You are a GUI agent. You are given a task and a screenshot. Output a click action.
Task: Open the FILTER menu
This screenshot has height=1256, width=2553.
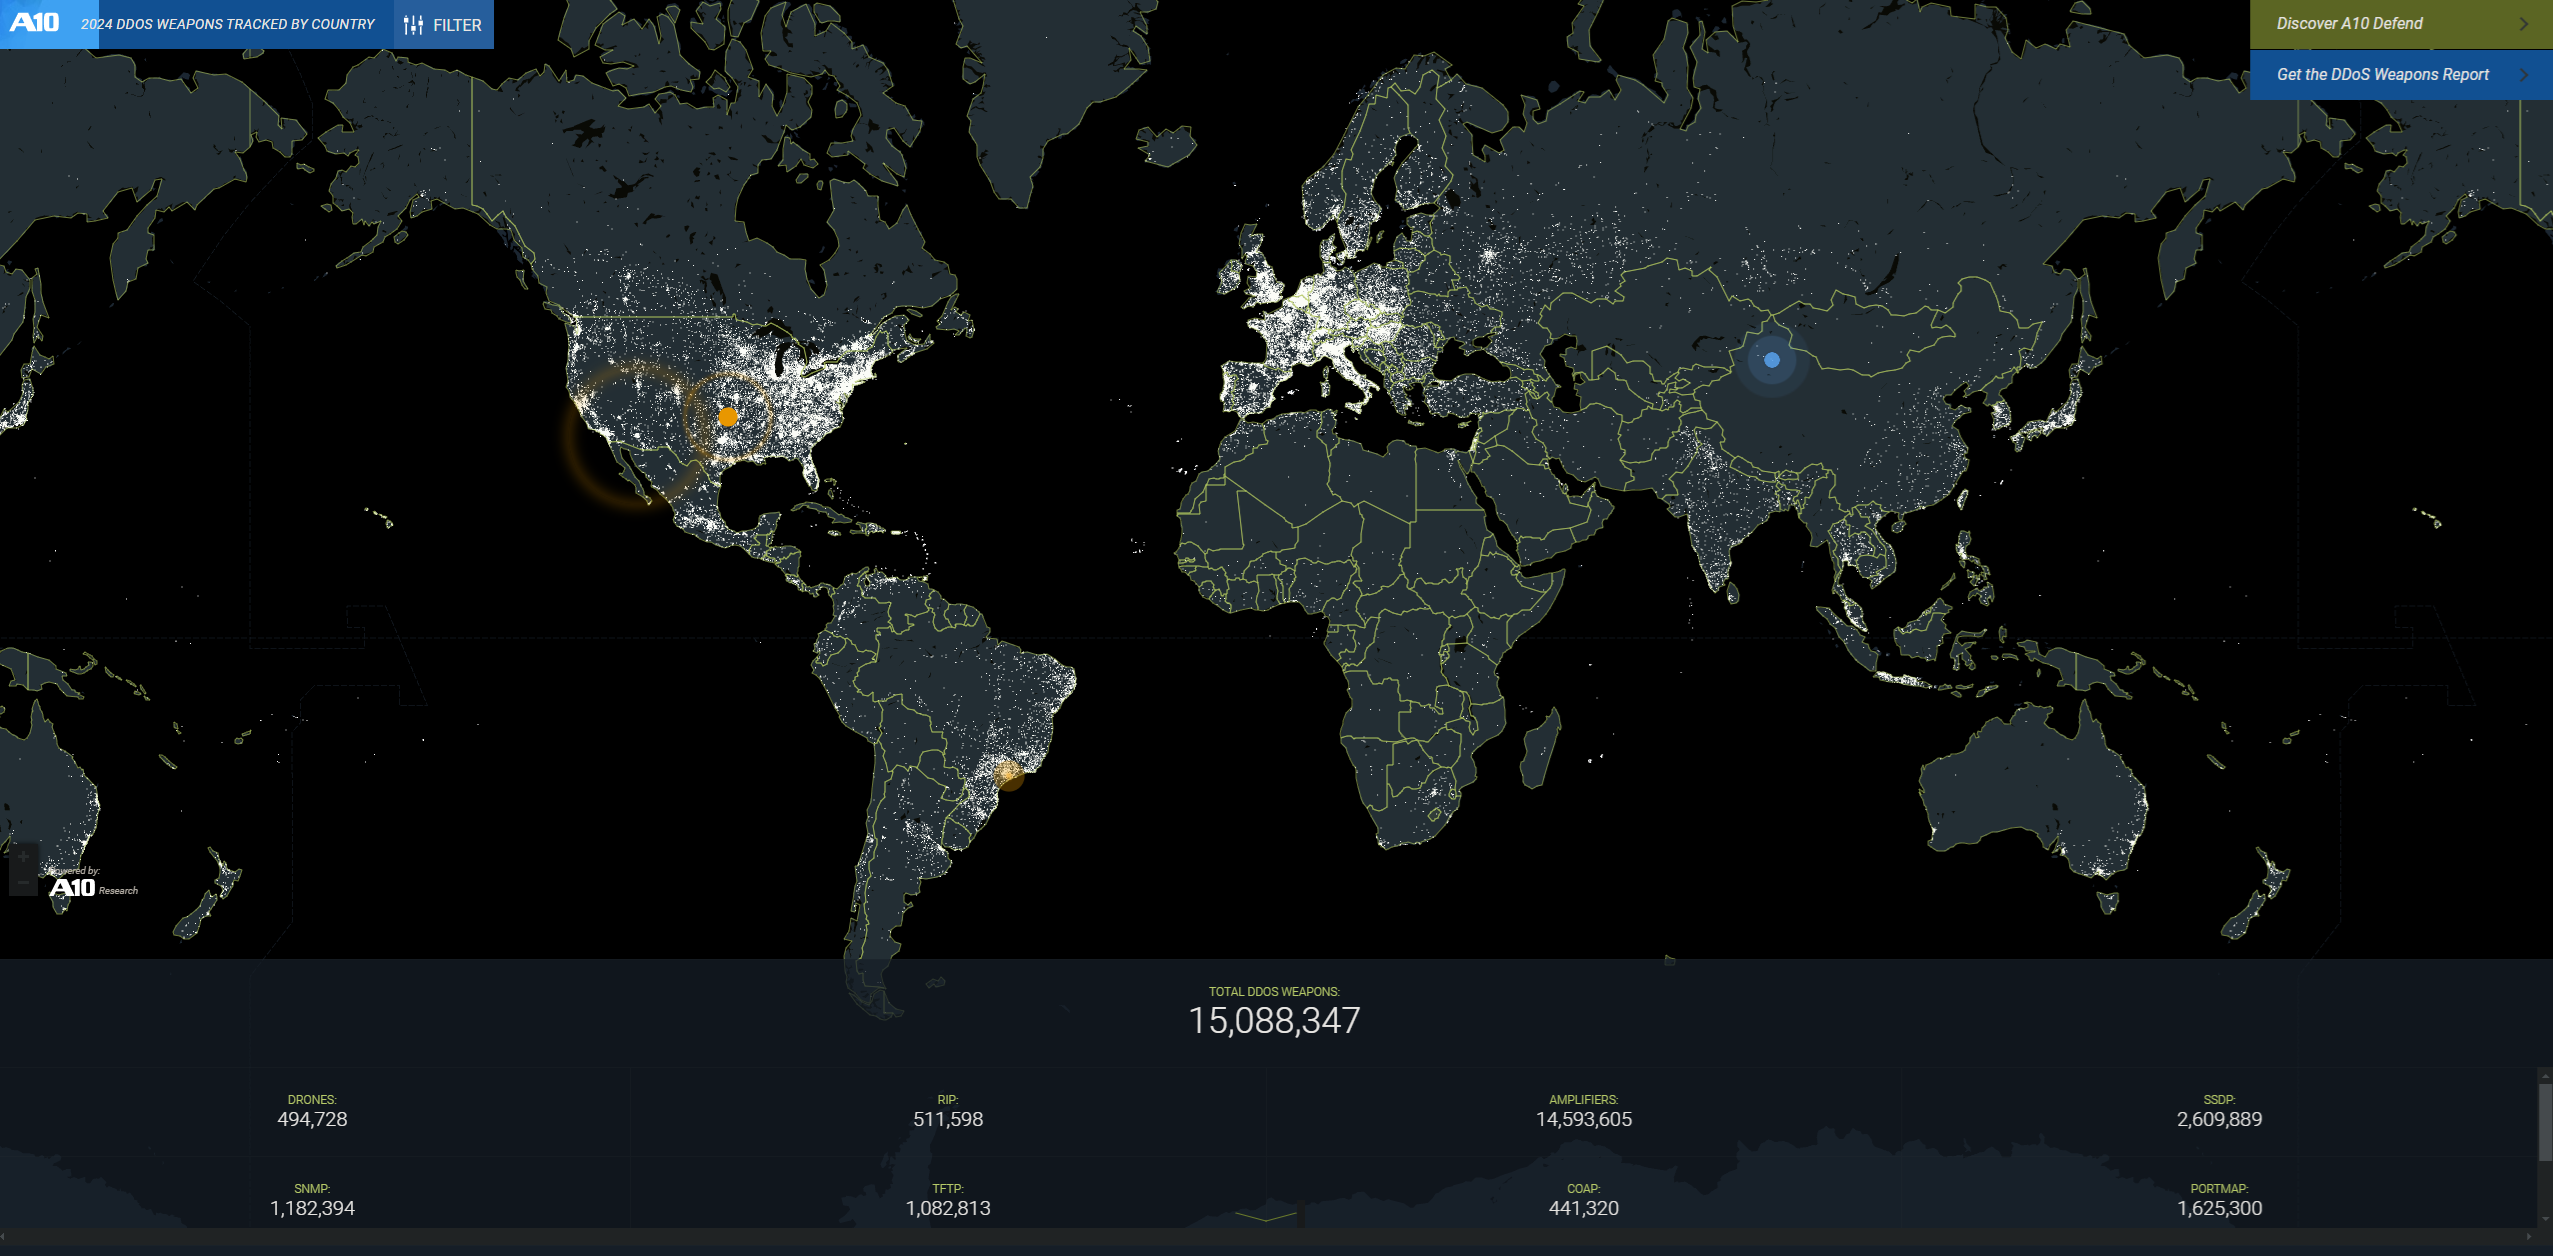(457, 25)
